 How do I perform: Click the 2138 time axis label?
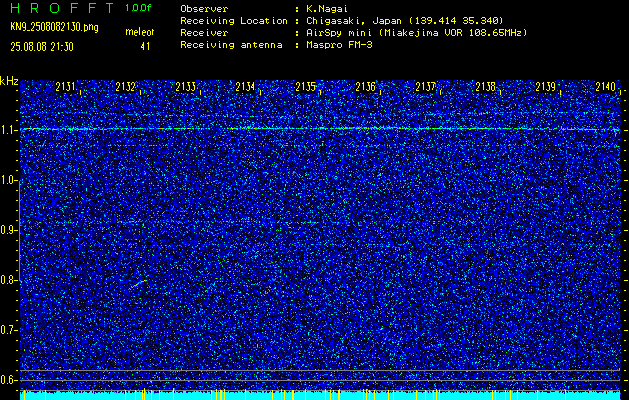point(485,87)
